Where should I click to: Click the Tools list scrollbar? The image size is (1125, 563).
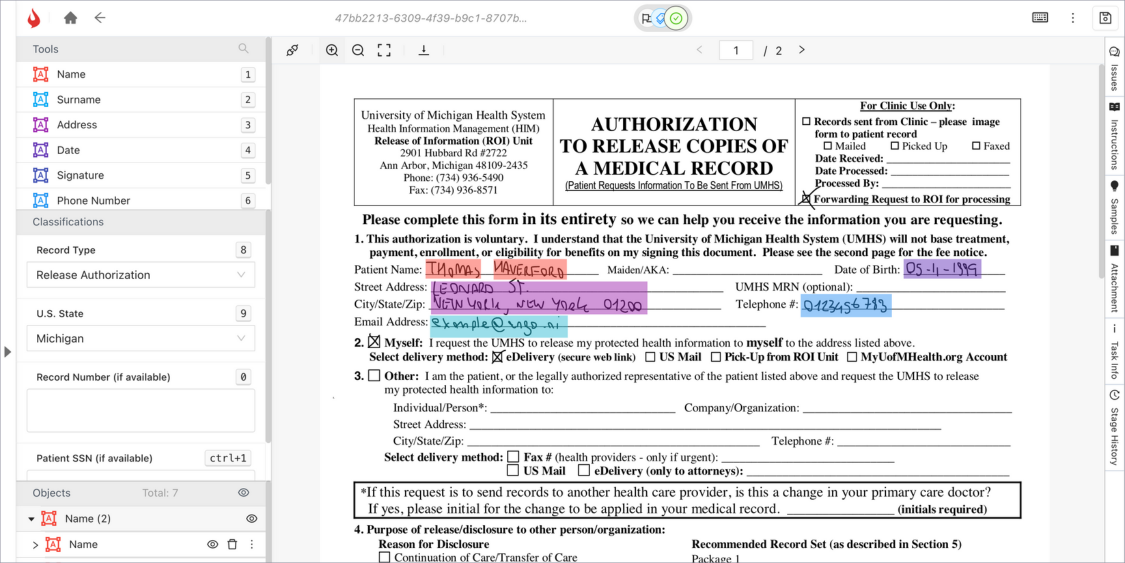268,111
